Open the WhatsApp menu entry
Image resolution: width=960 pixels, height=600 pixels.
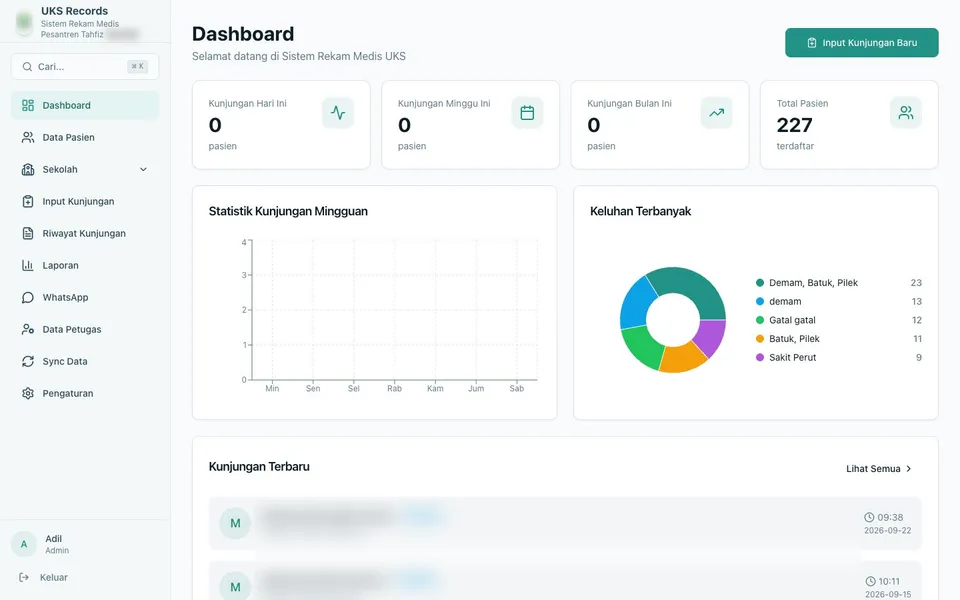(85, 298)
